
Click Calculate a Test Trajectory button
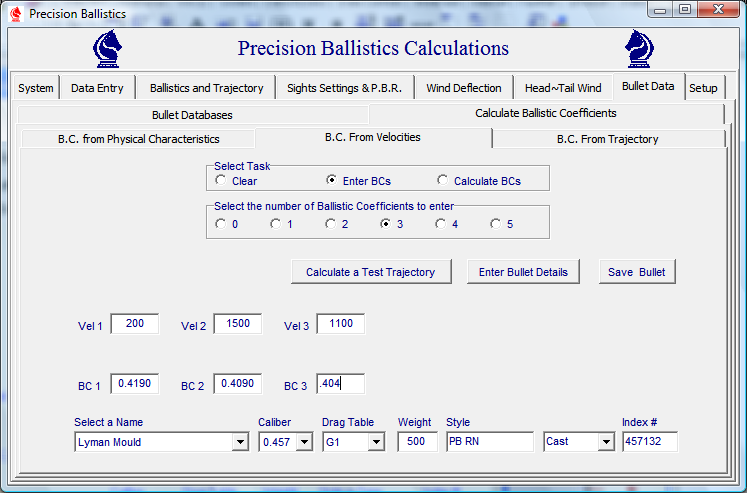[370, 272]
